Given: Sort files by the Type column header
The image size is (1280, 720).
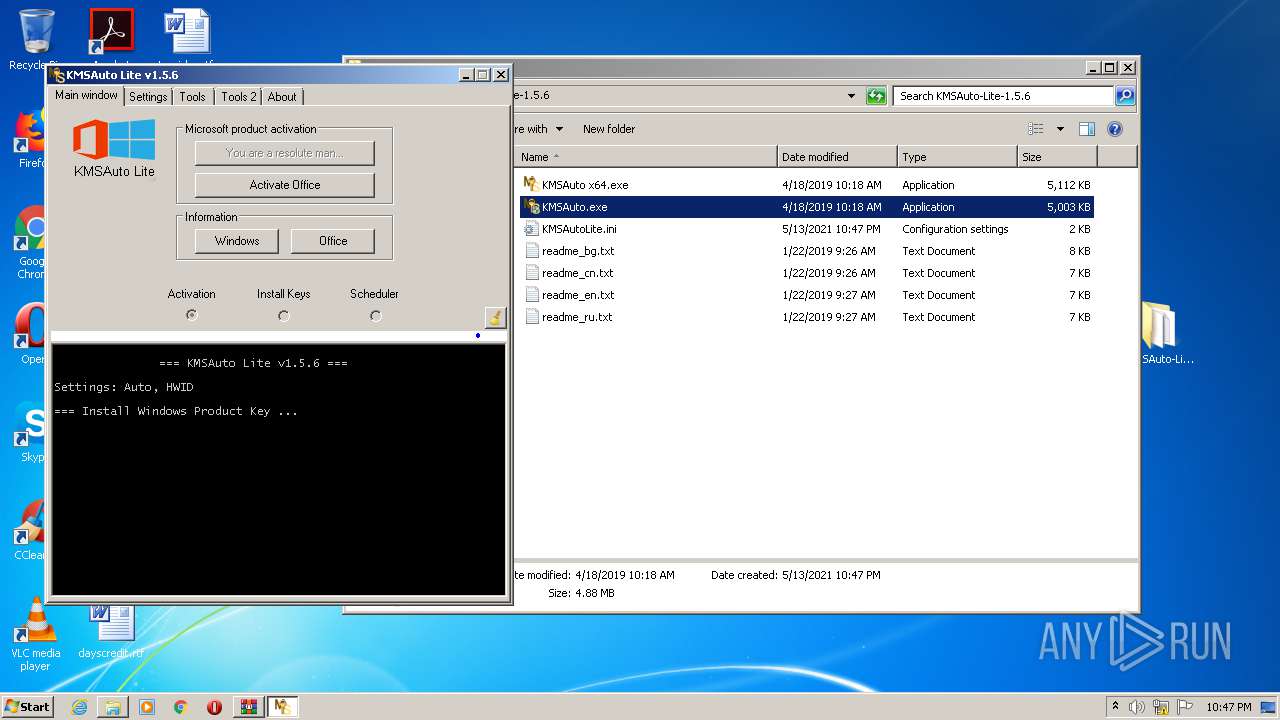Looking at the screenshot, I should click(x=957, y=157).
